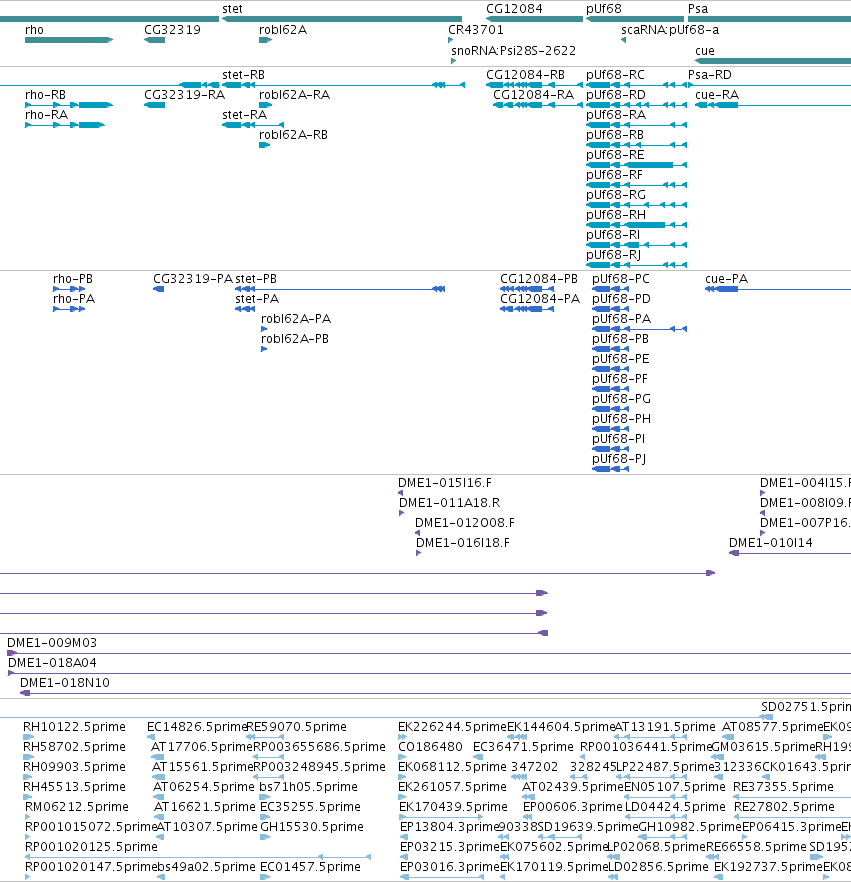Click the CG12084 gene bar

click(534, 19)
